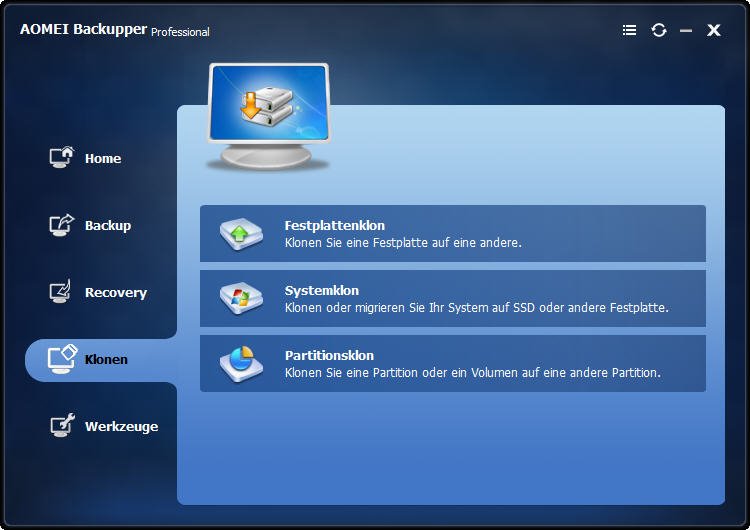Choose the Systemklon option title
The image size is (750, 530).
tap(321, 290)
